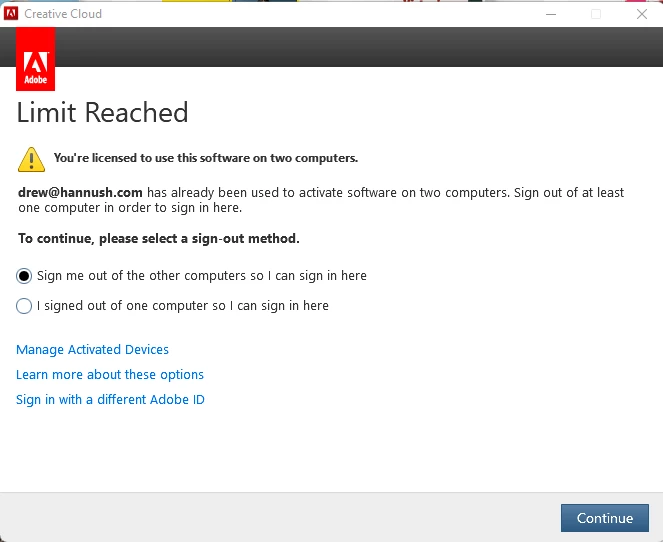Click the "Limit Reached" heading
Image resolution: width=663 pixels, height=542 pixels.
click(102, 112)
